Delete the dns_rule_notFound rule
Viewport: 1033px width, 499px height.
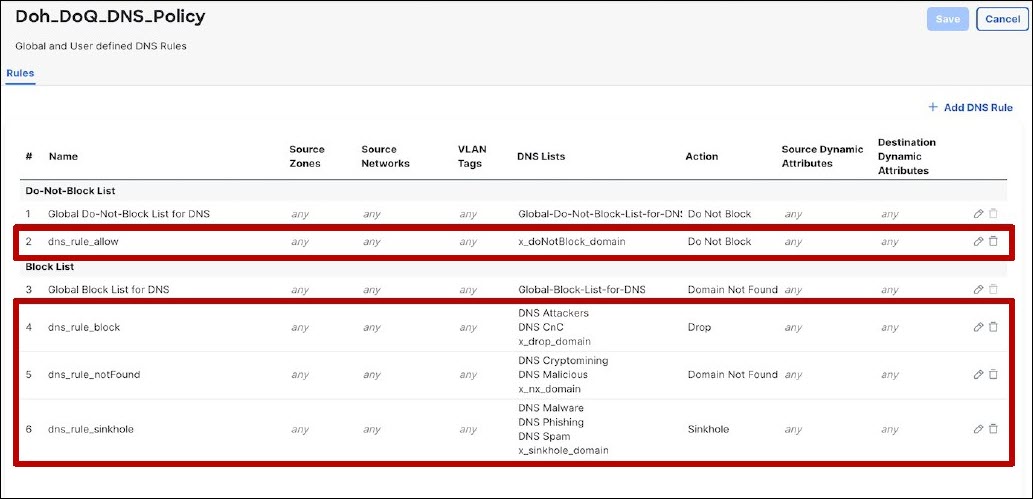[x=993, y=374]
